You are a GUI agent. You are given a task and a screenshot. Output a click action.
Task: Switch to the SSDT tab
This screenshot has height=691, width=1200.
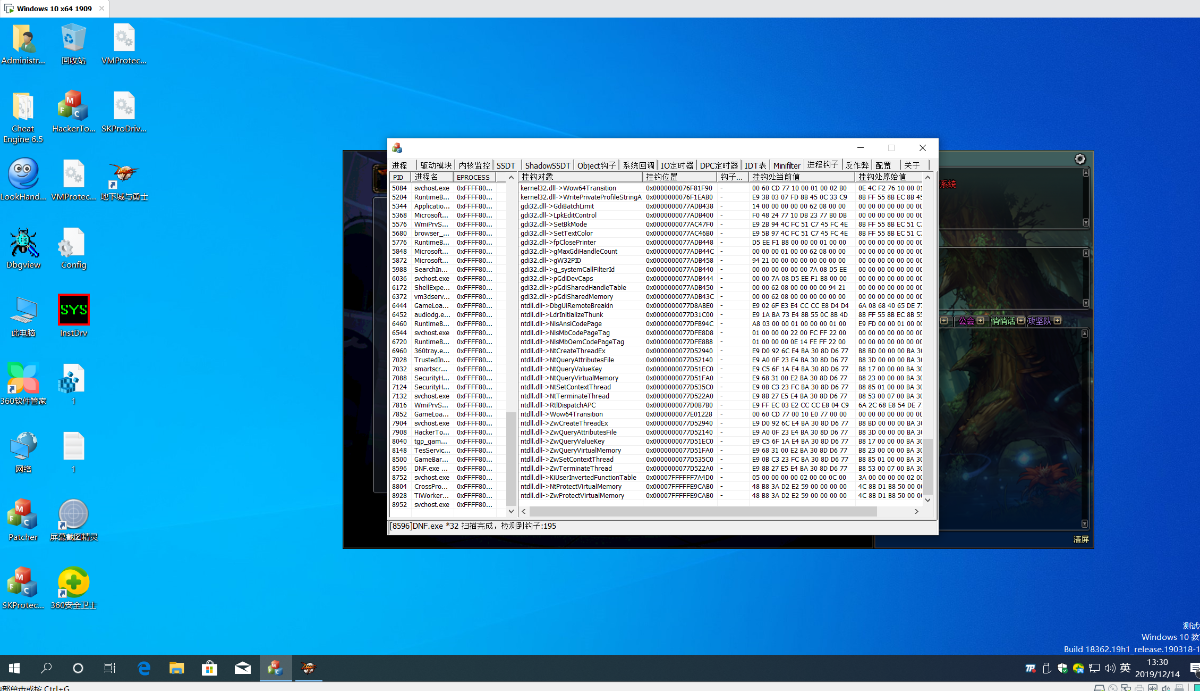506,165
